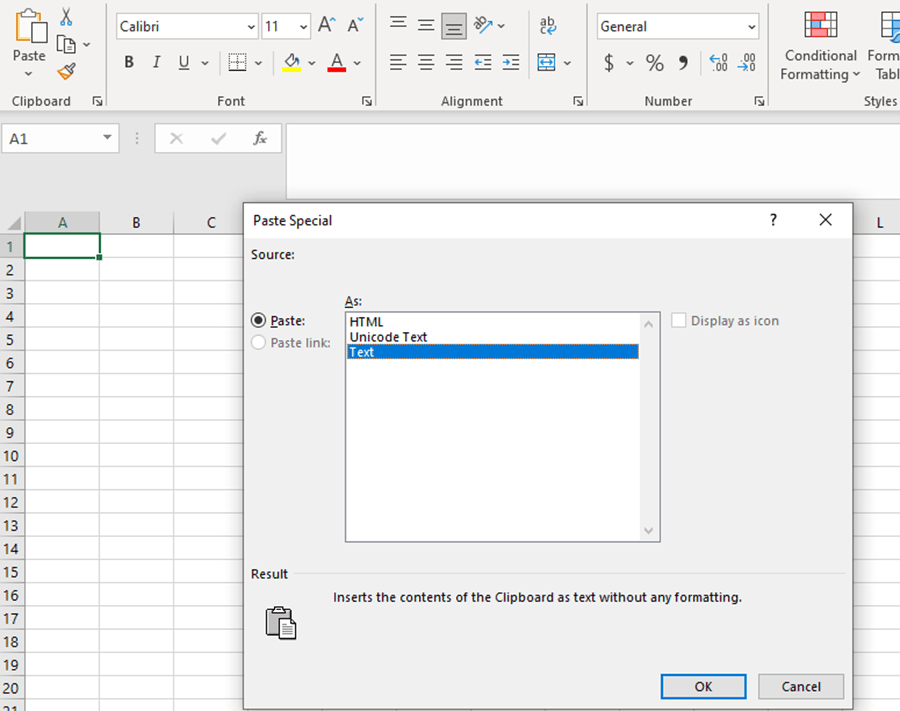Screen dimensions: 900x711
Task: Align text right
Action: [454, 62]
